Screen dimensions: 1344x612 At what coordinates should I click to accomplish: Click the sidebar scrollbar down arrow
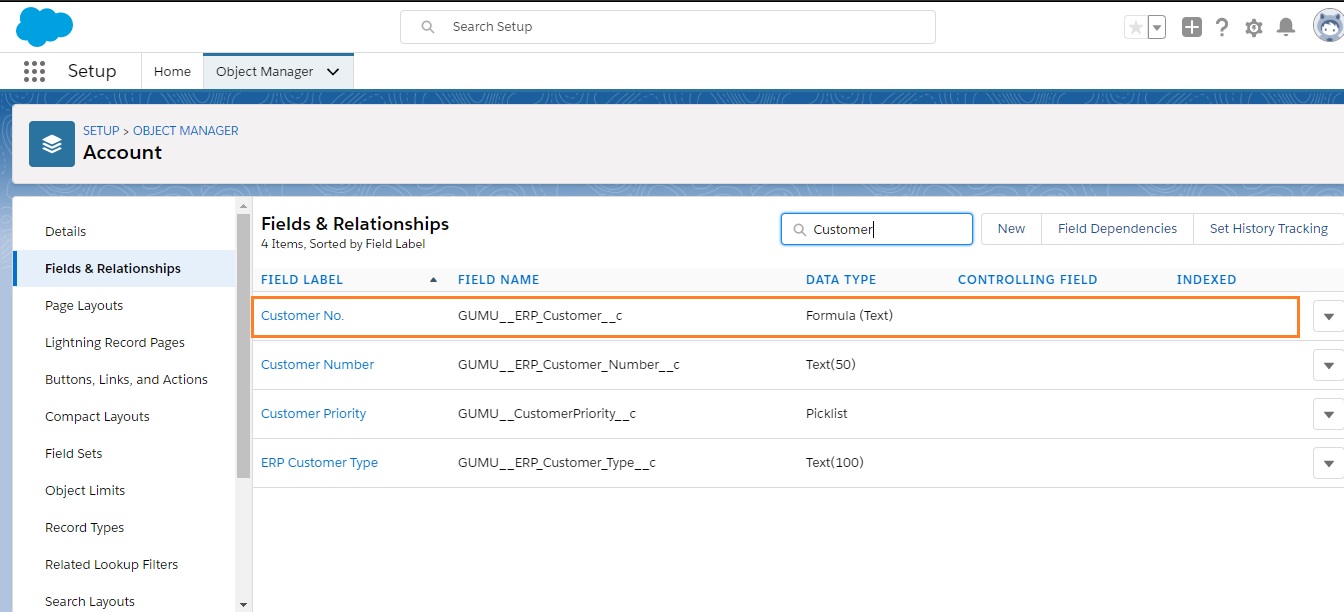pos(244,604)
